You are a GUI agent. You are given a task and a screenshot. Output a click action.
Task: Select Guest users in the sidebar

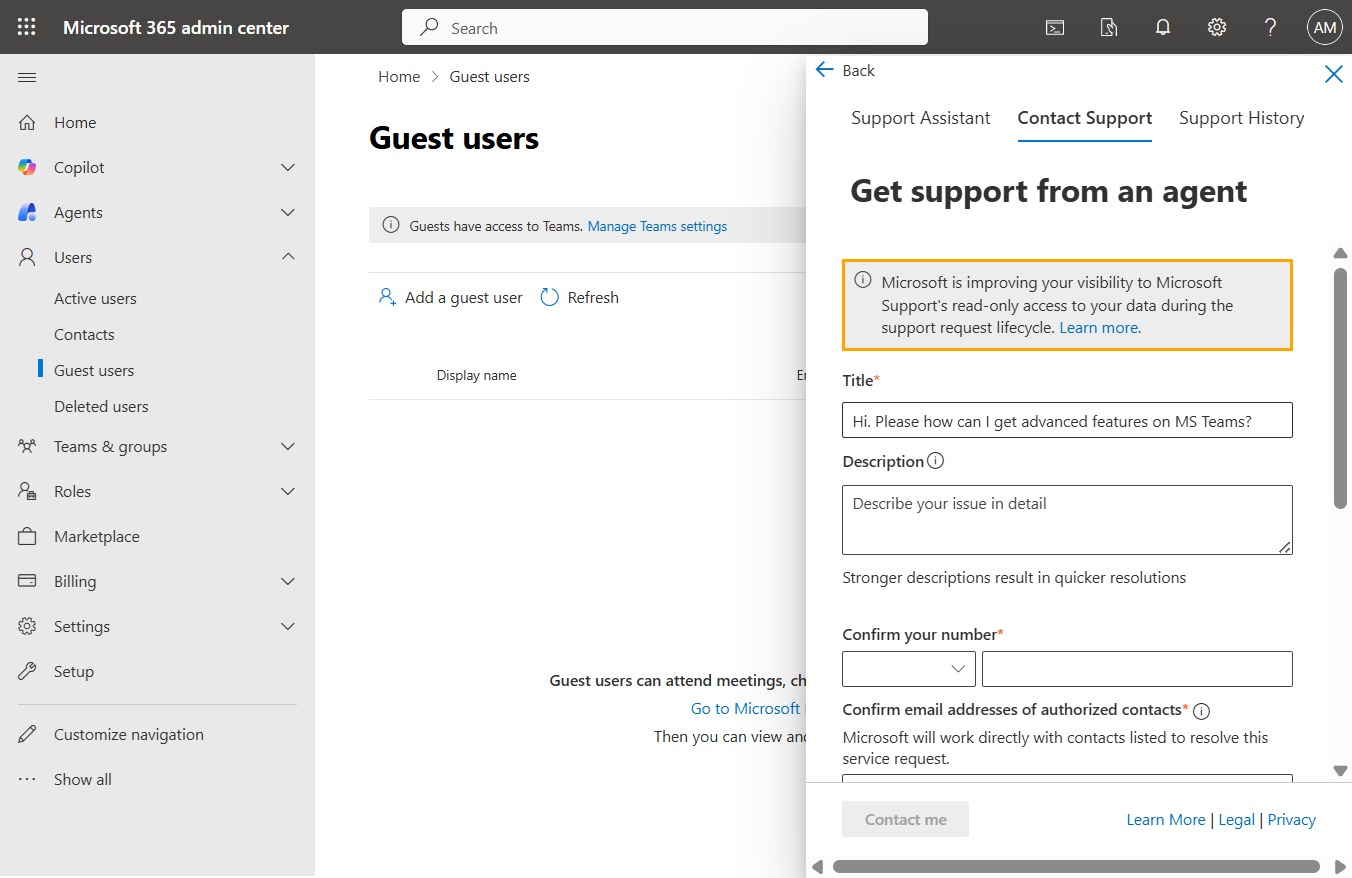[x=94, y=370]
